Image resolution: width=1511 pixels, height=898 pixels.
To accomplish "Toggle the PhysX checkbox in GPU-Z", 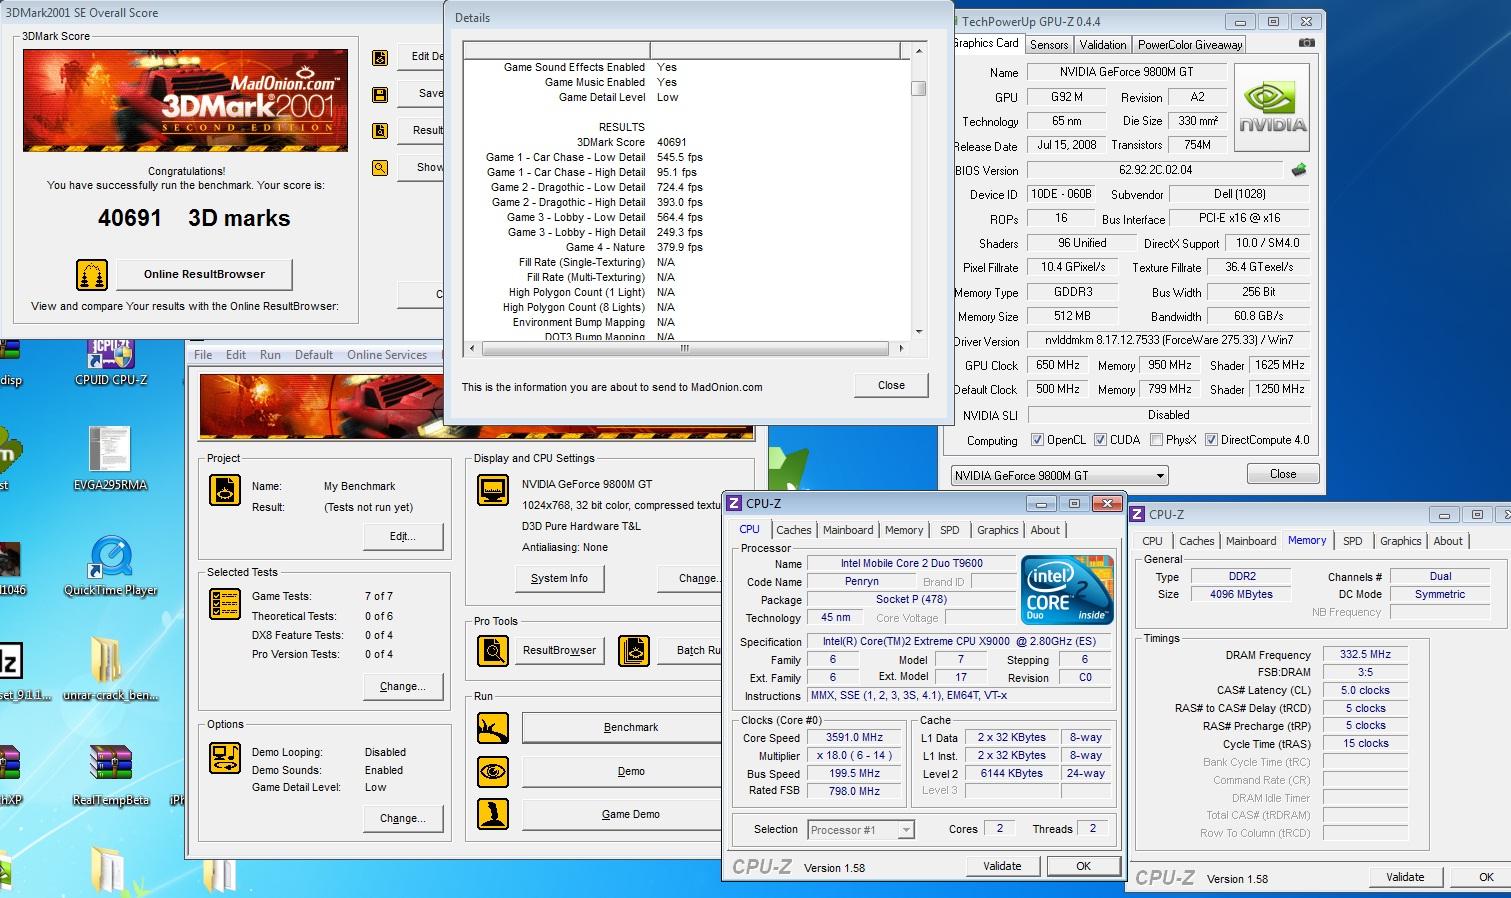I will tap(1157, 440).
